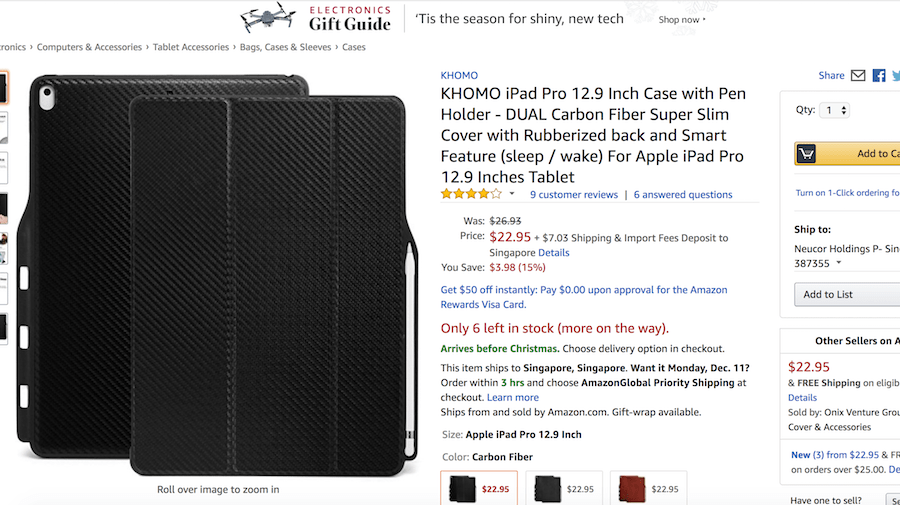Select the Carbon Fiber color option
This screenshot has height=505, width=900.
(x=479, y=488)
